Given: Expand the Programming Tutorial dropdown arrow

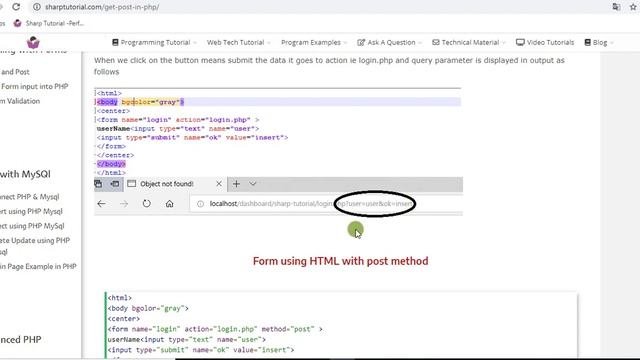Looking at the screenshot, I should click(195, 43).
